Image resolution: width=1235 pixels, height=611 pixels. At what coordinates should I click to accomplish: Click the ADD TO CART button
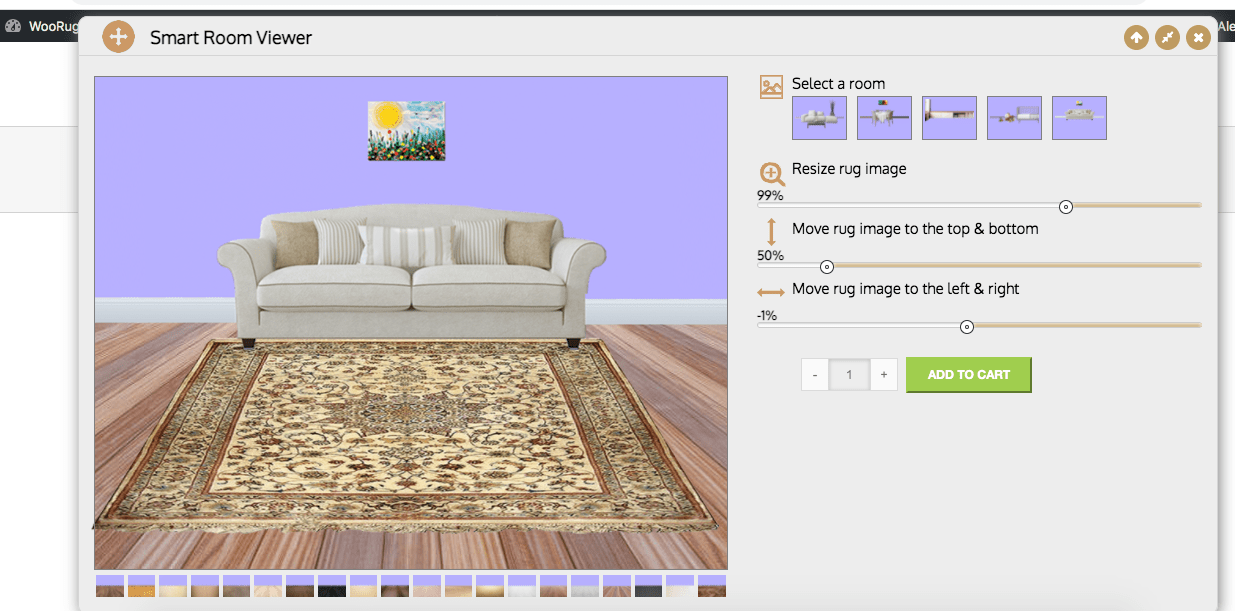pyautogui.click(x=968, y=374)
